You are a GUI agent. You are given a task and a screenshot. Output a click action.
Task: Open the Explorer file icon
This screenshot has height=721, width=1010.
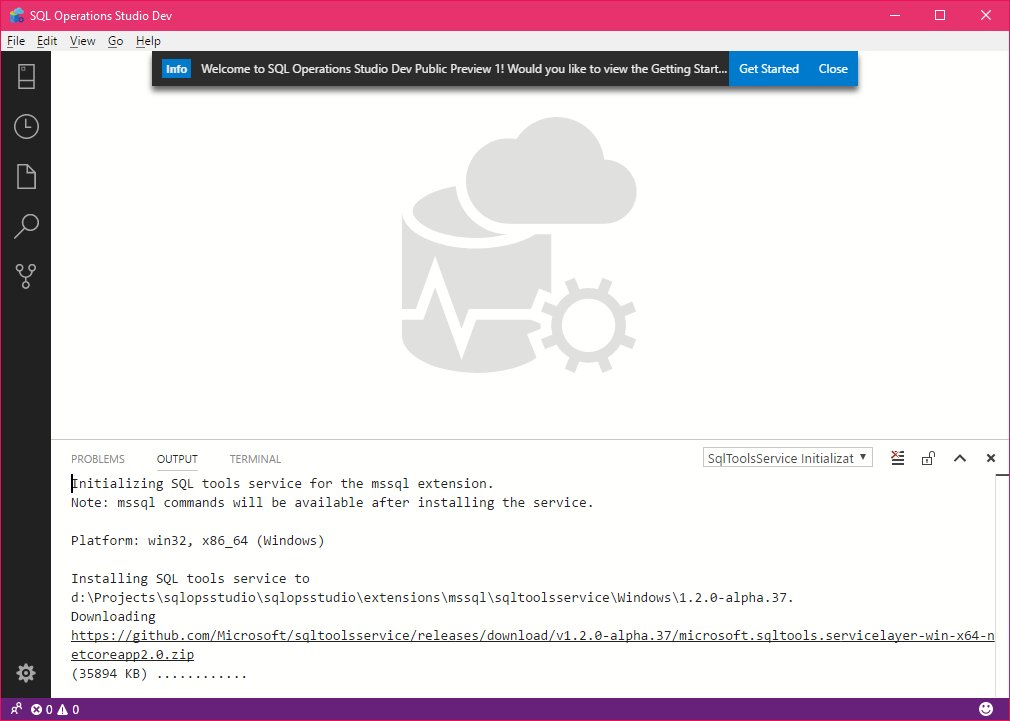tap(26, 177)
